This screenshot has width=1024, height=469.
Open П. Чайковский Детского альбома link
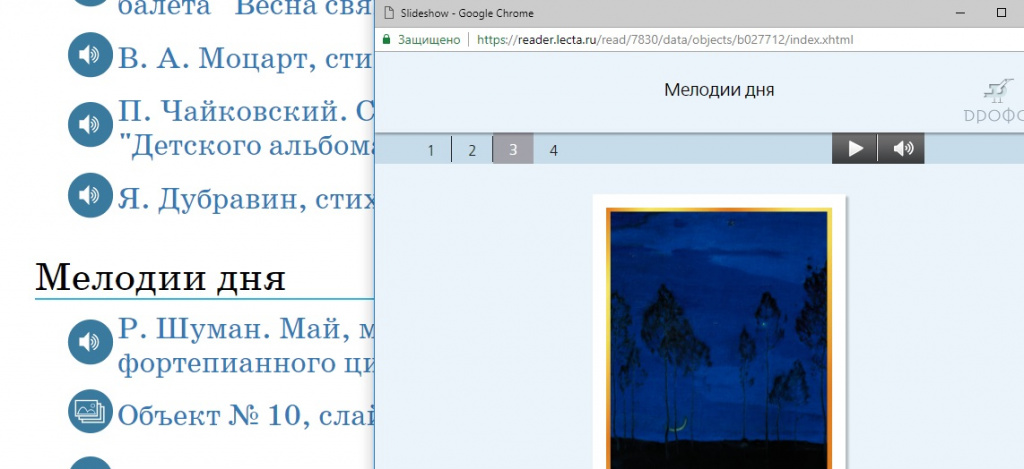246,129
